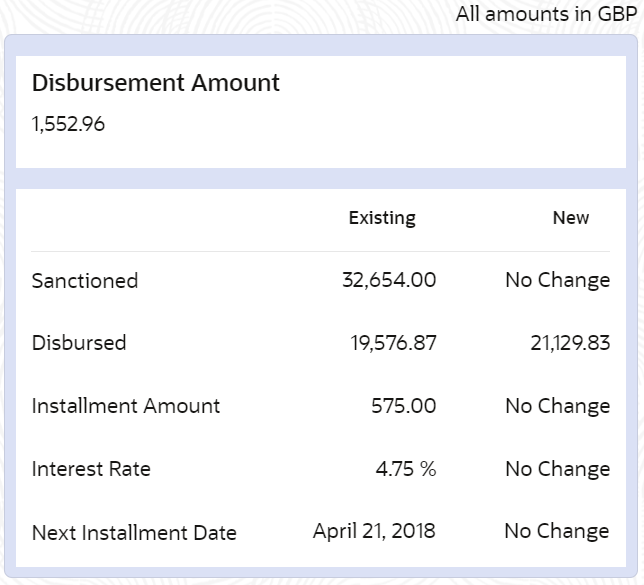Click the existing disbursed value 19,576.87
The image size is (644, 585).
pos(393,343)
